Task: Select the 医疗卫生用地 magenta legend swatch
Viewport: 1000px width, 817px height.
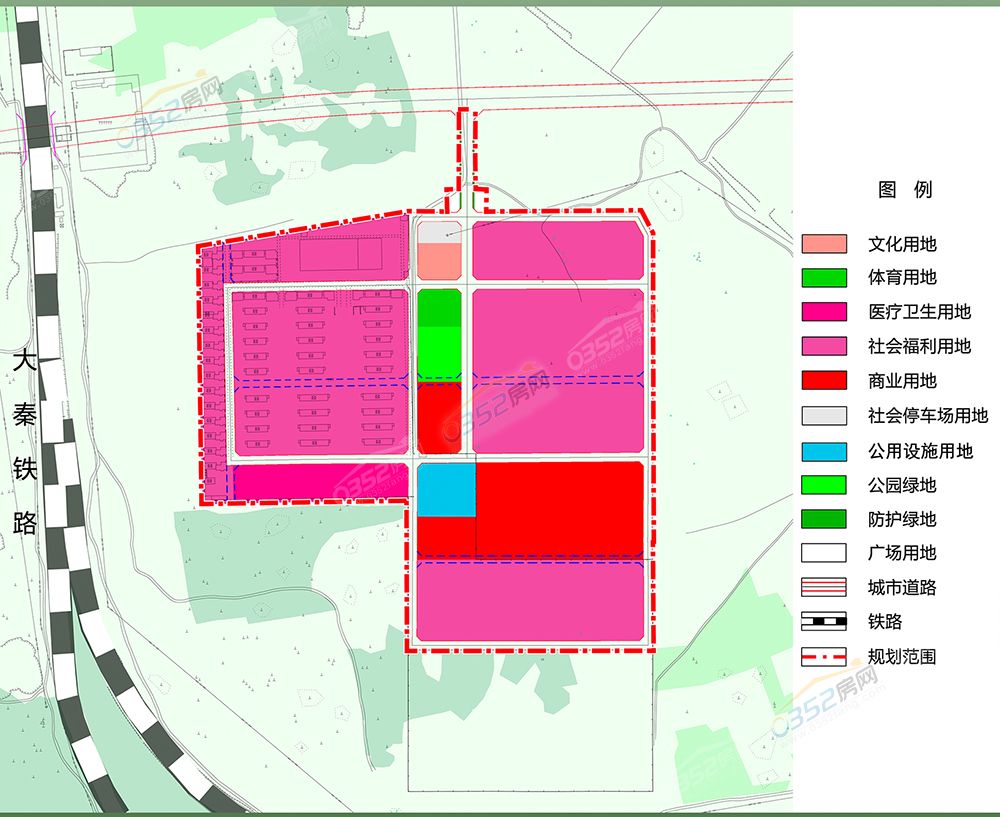Action: 823,312
